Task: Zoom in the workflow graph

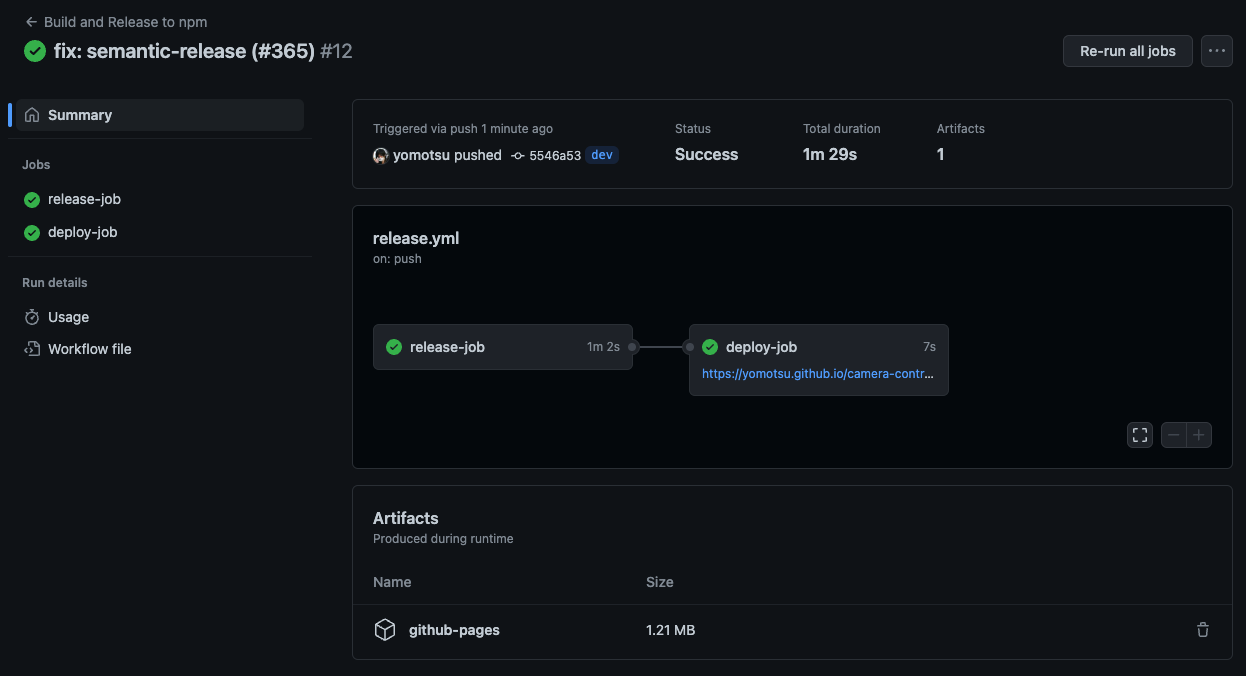Action: coord(1199,435)
